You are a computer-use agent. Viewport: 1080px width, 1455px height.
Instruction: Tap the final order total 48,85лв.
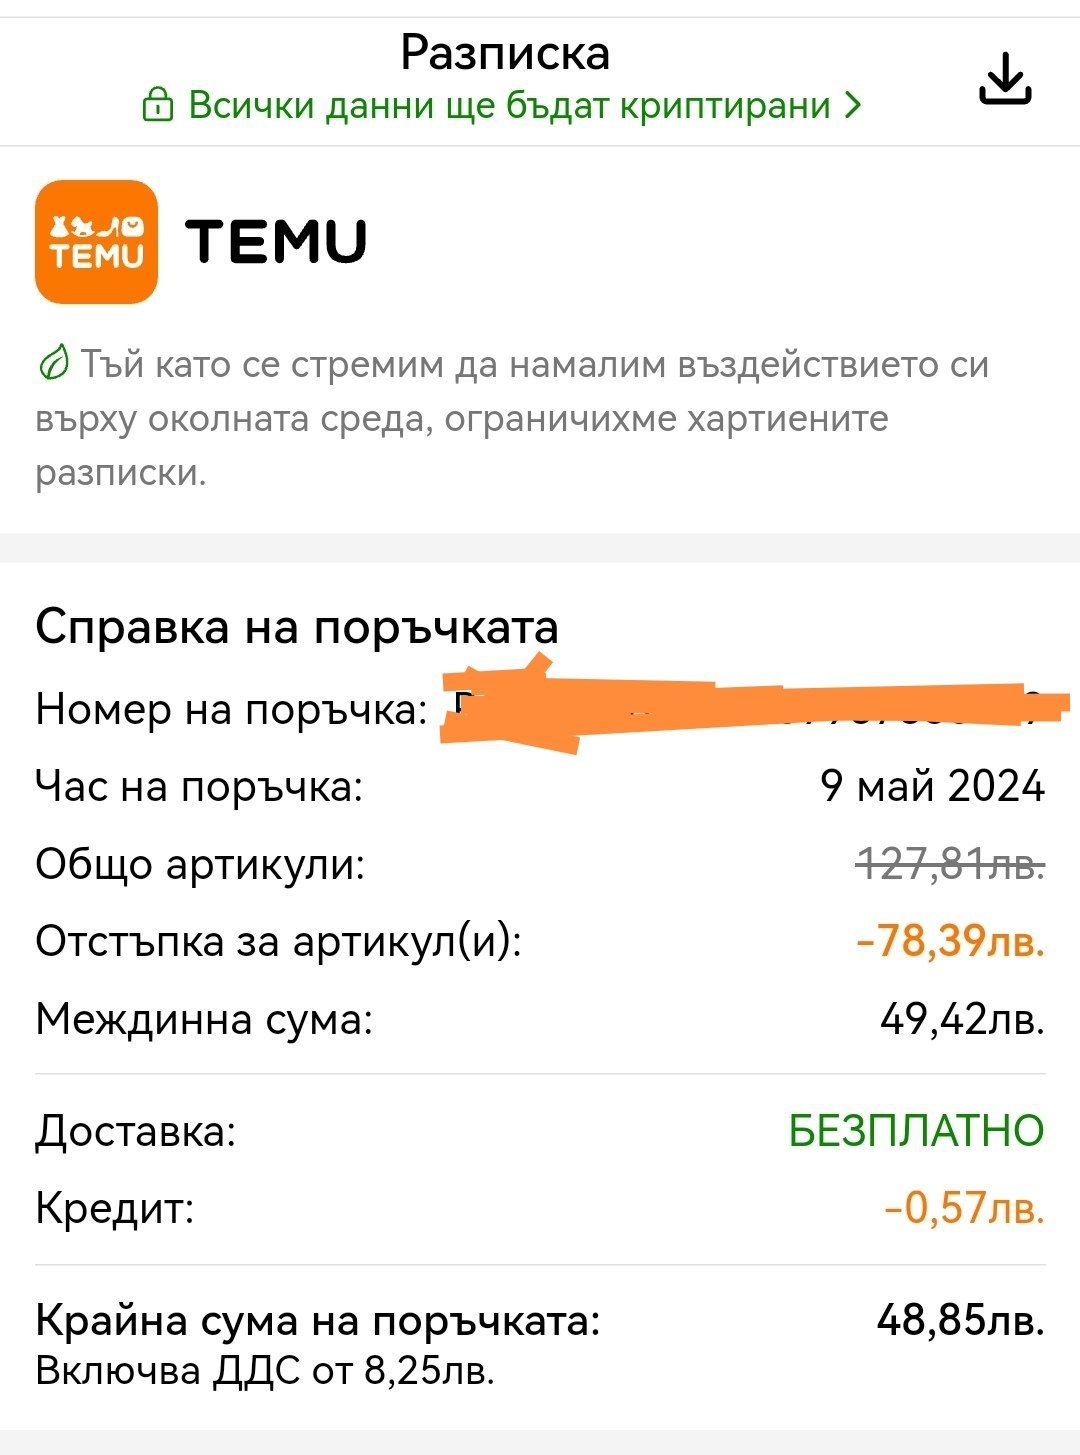pos(960,1320)
